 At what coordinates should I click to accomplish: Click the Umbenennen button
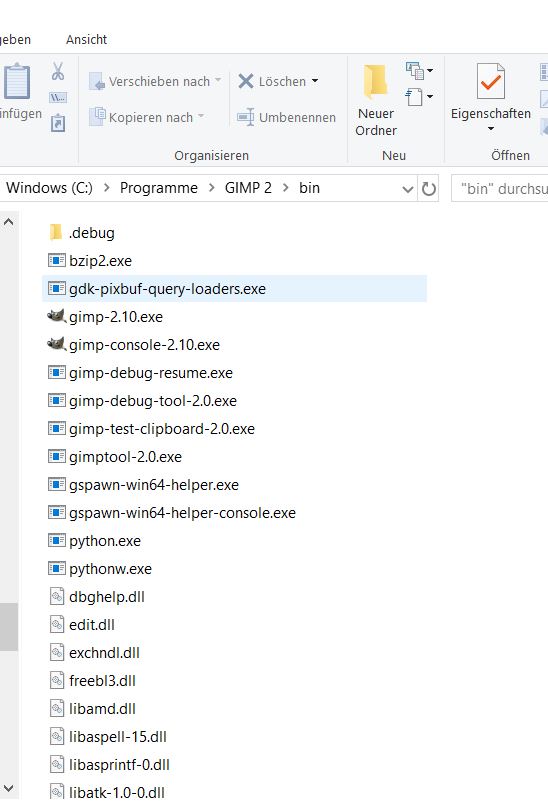point(286,117)
